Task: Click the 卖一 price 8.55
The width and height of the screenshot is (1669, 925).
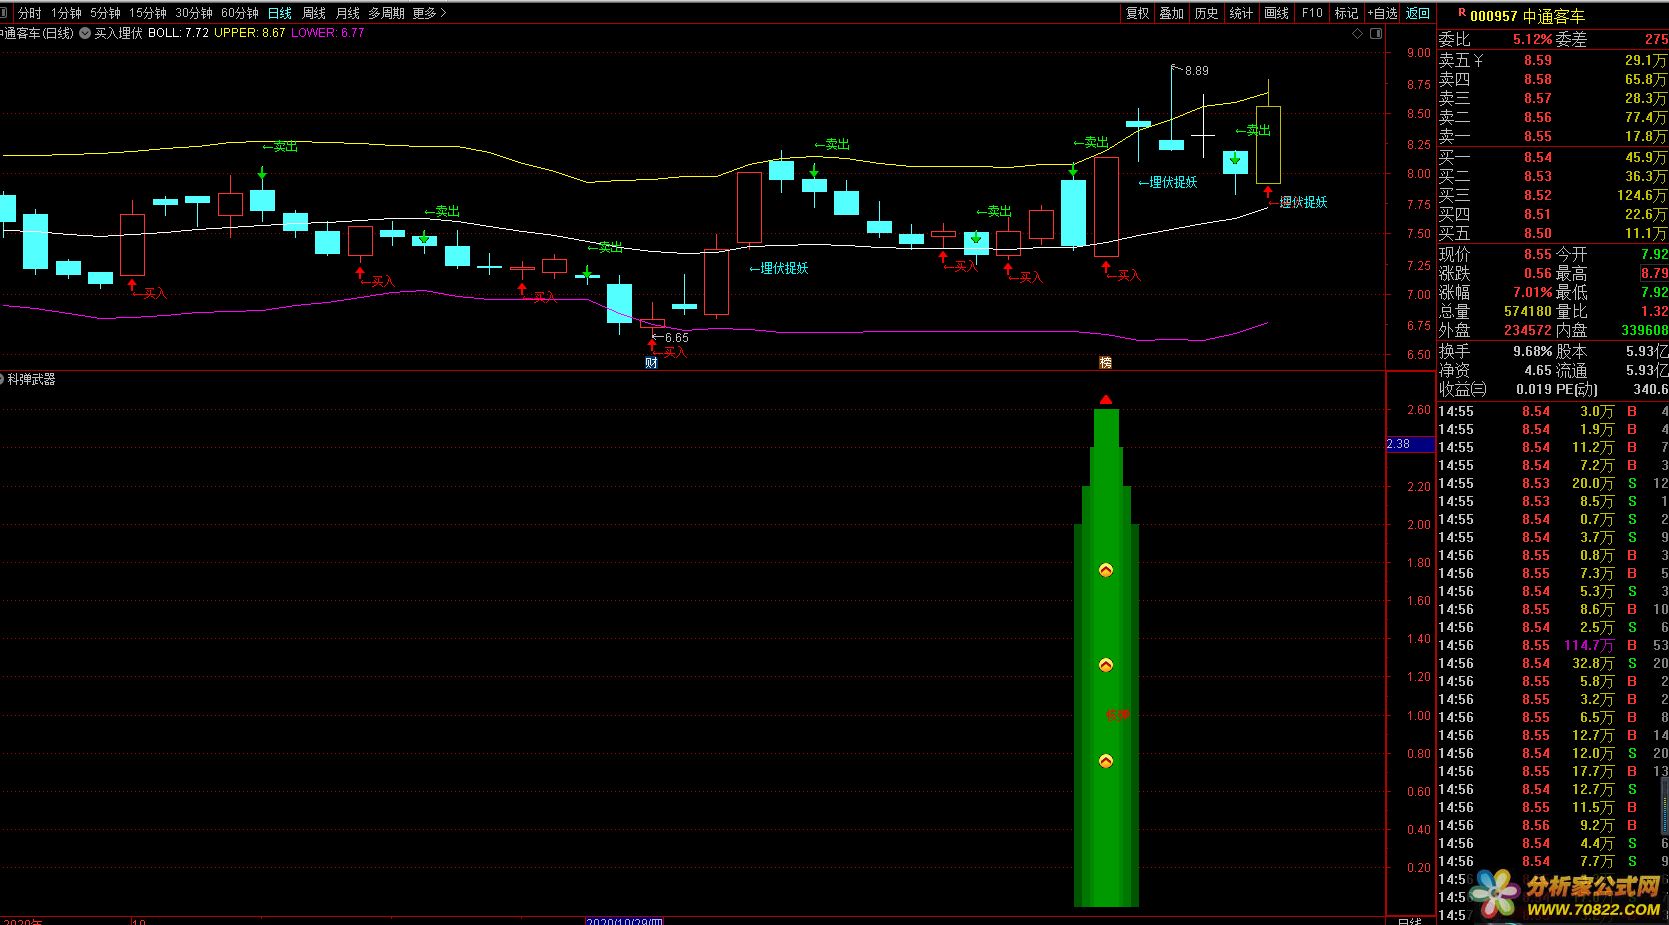Action: [x=1538, y=136]
